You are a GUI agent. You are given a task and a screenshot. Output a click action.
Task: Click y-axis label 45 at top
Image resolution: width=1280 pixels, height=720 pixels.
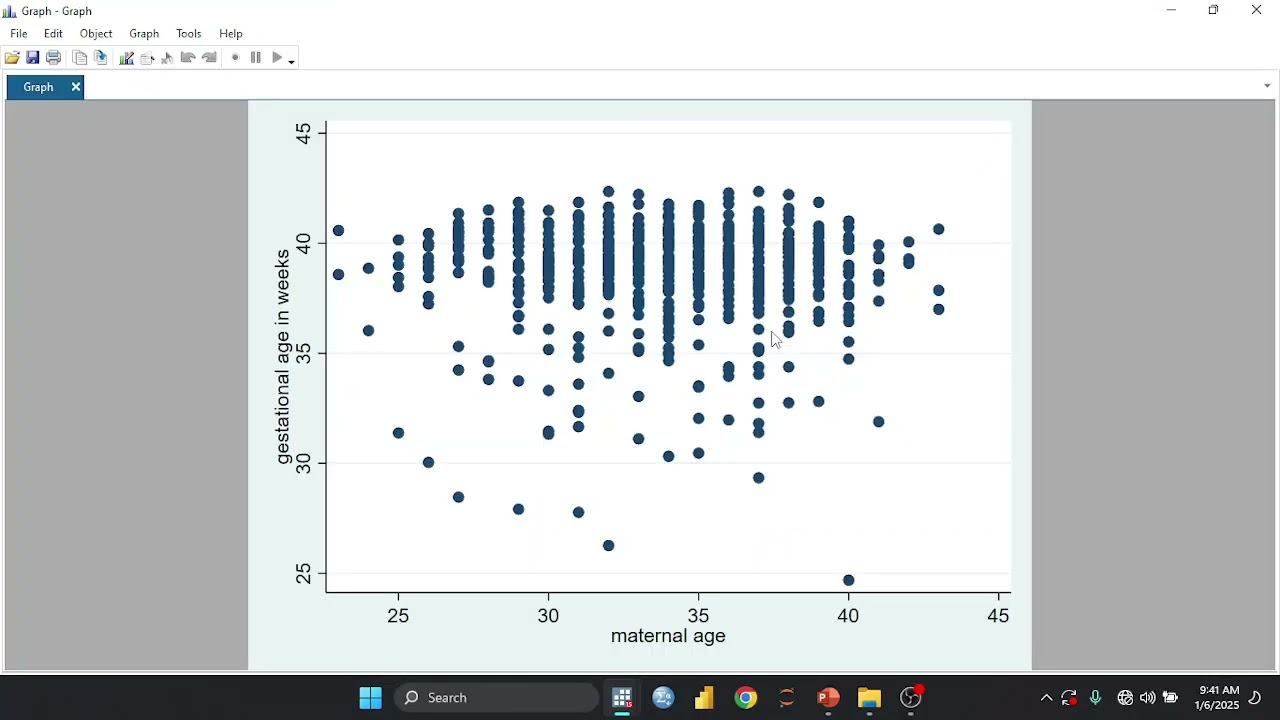304,133
